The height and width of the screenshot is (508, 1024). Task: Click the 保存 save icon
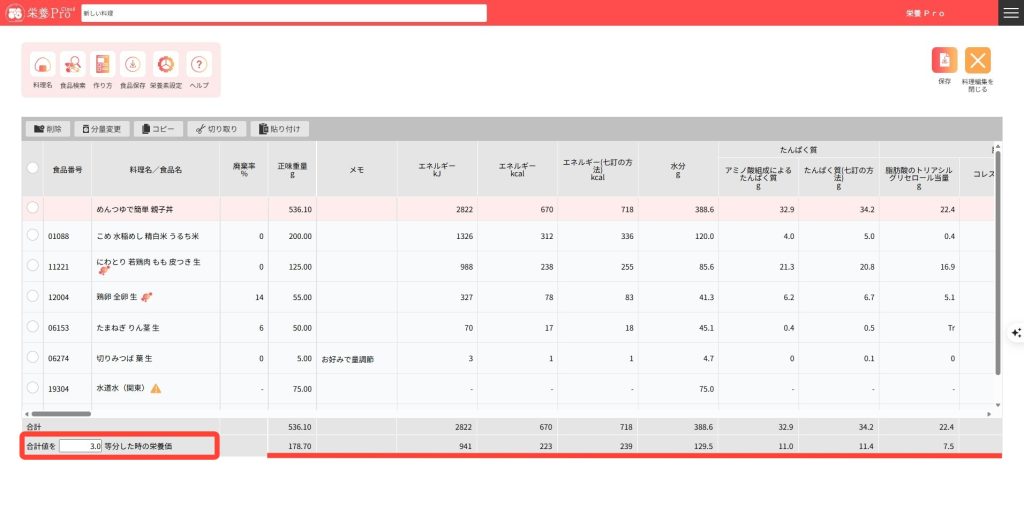click(x=944, y=60)
